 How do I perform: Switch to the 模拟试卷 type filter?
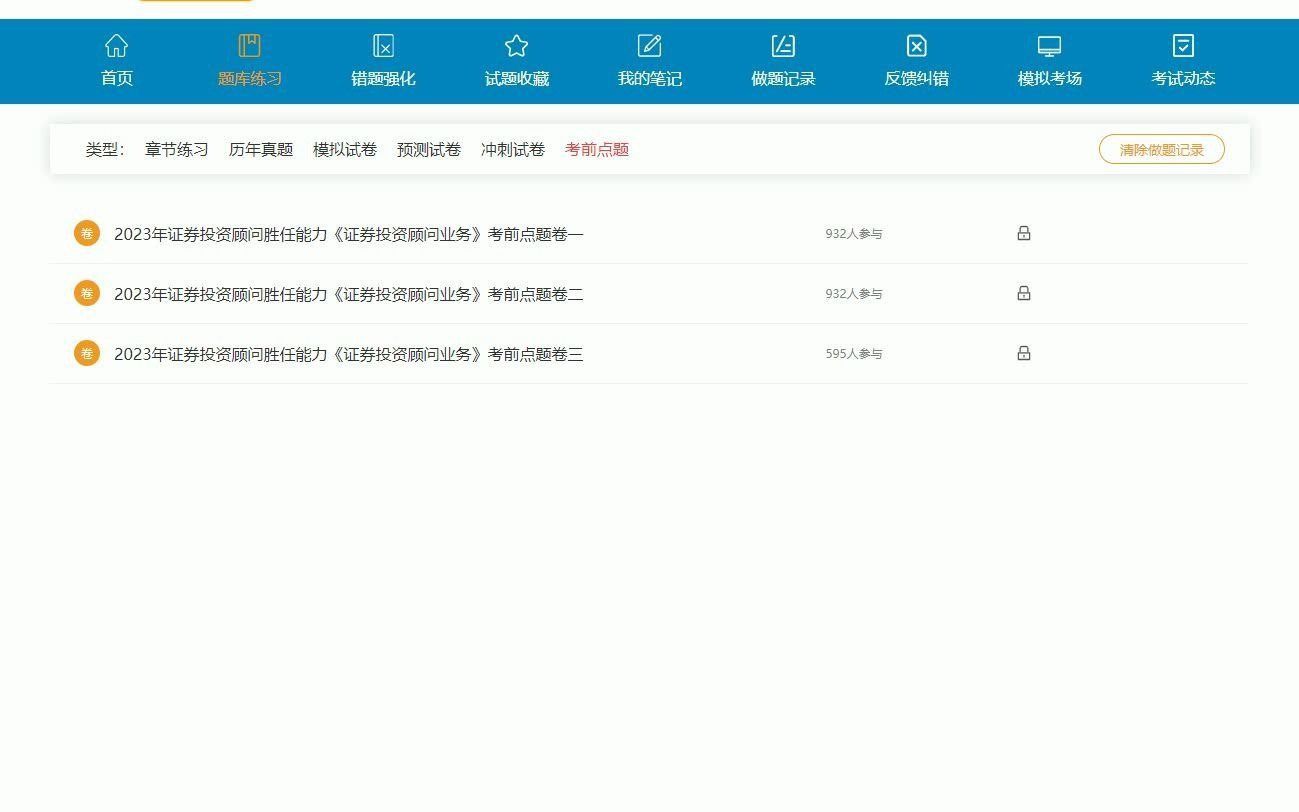pyautogui.click(x=345, y=150)
